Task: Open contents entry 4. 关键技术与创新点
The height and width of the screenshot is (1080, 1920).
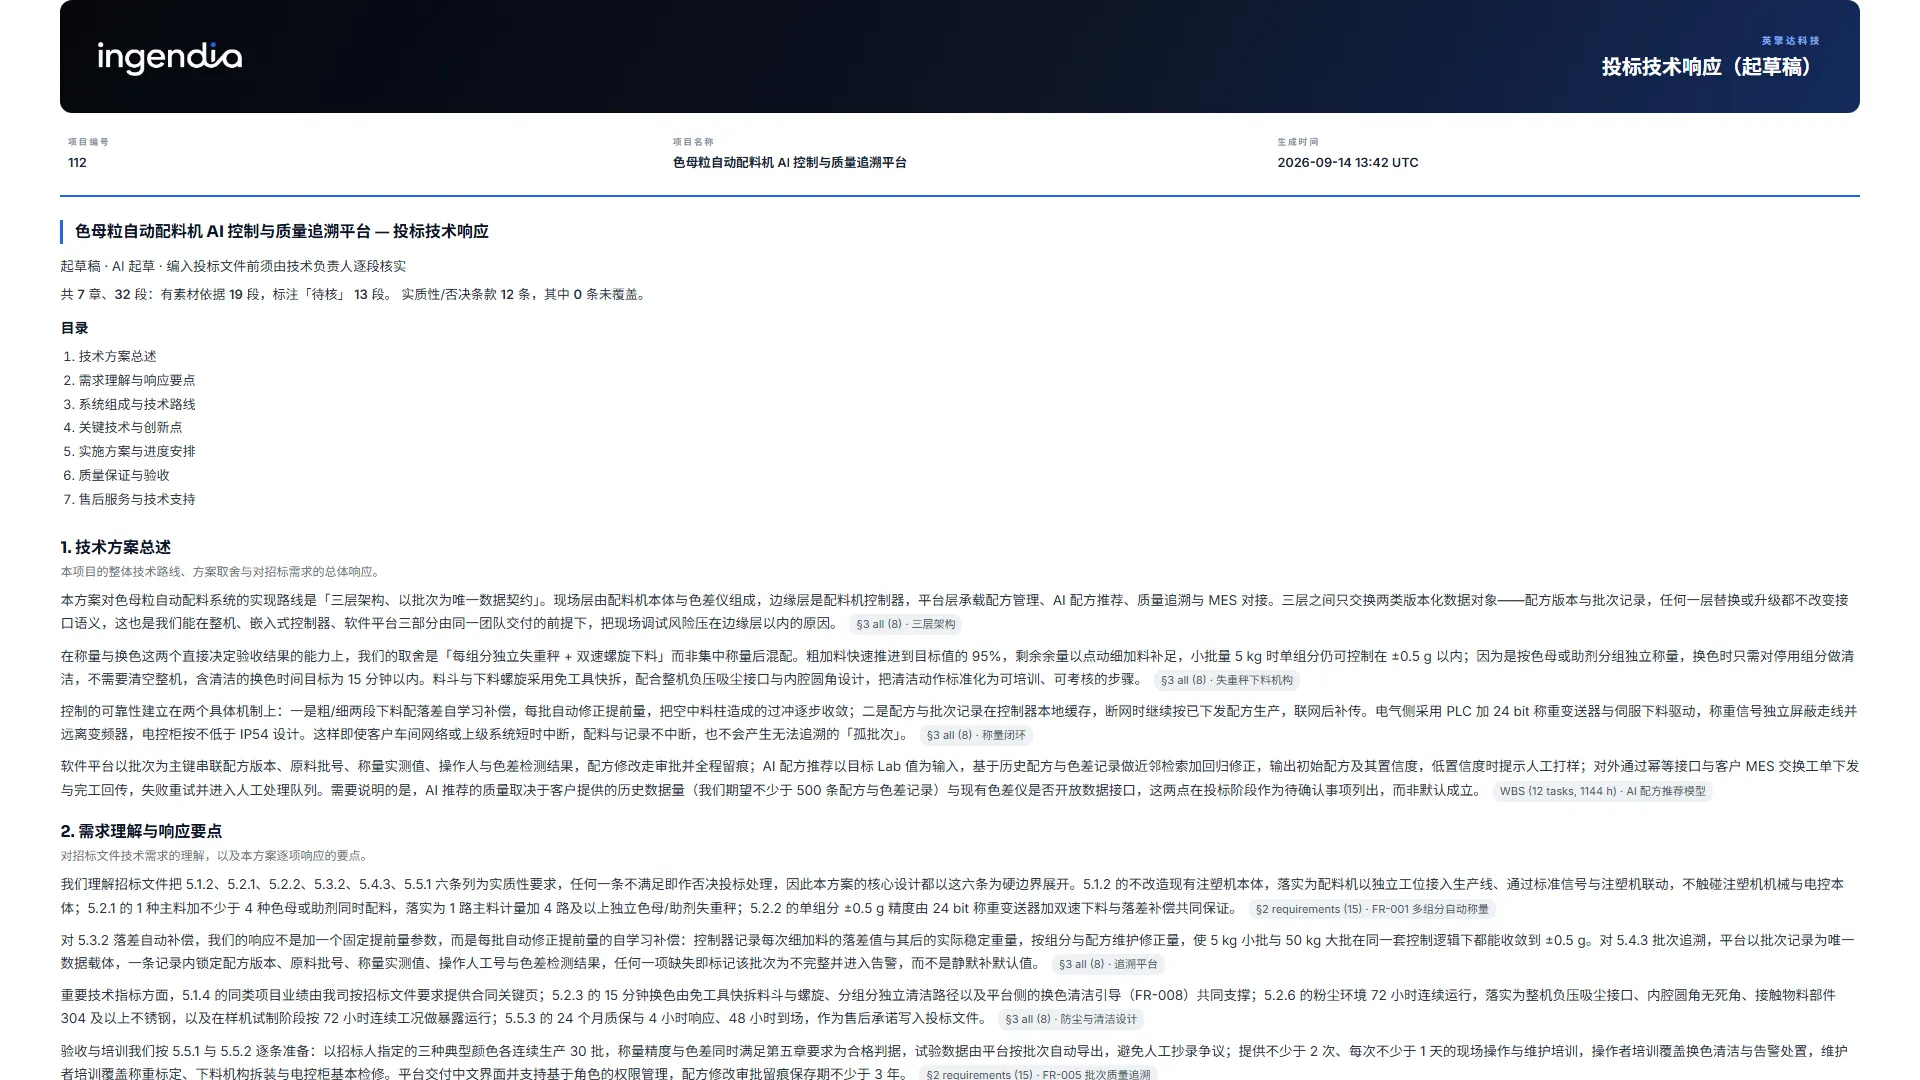Action: pyautogui.click(x=123, y=427)
